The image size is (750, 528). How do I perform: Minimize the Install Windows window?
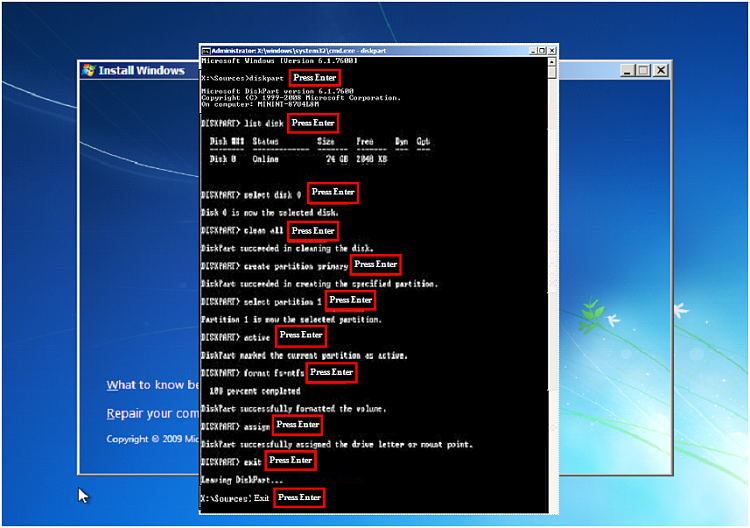627,70
